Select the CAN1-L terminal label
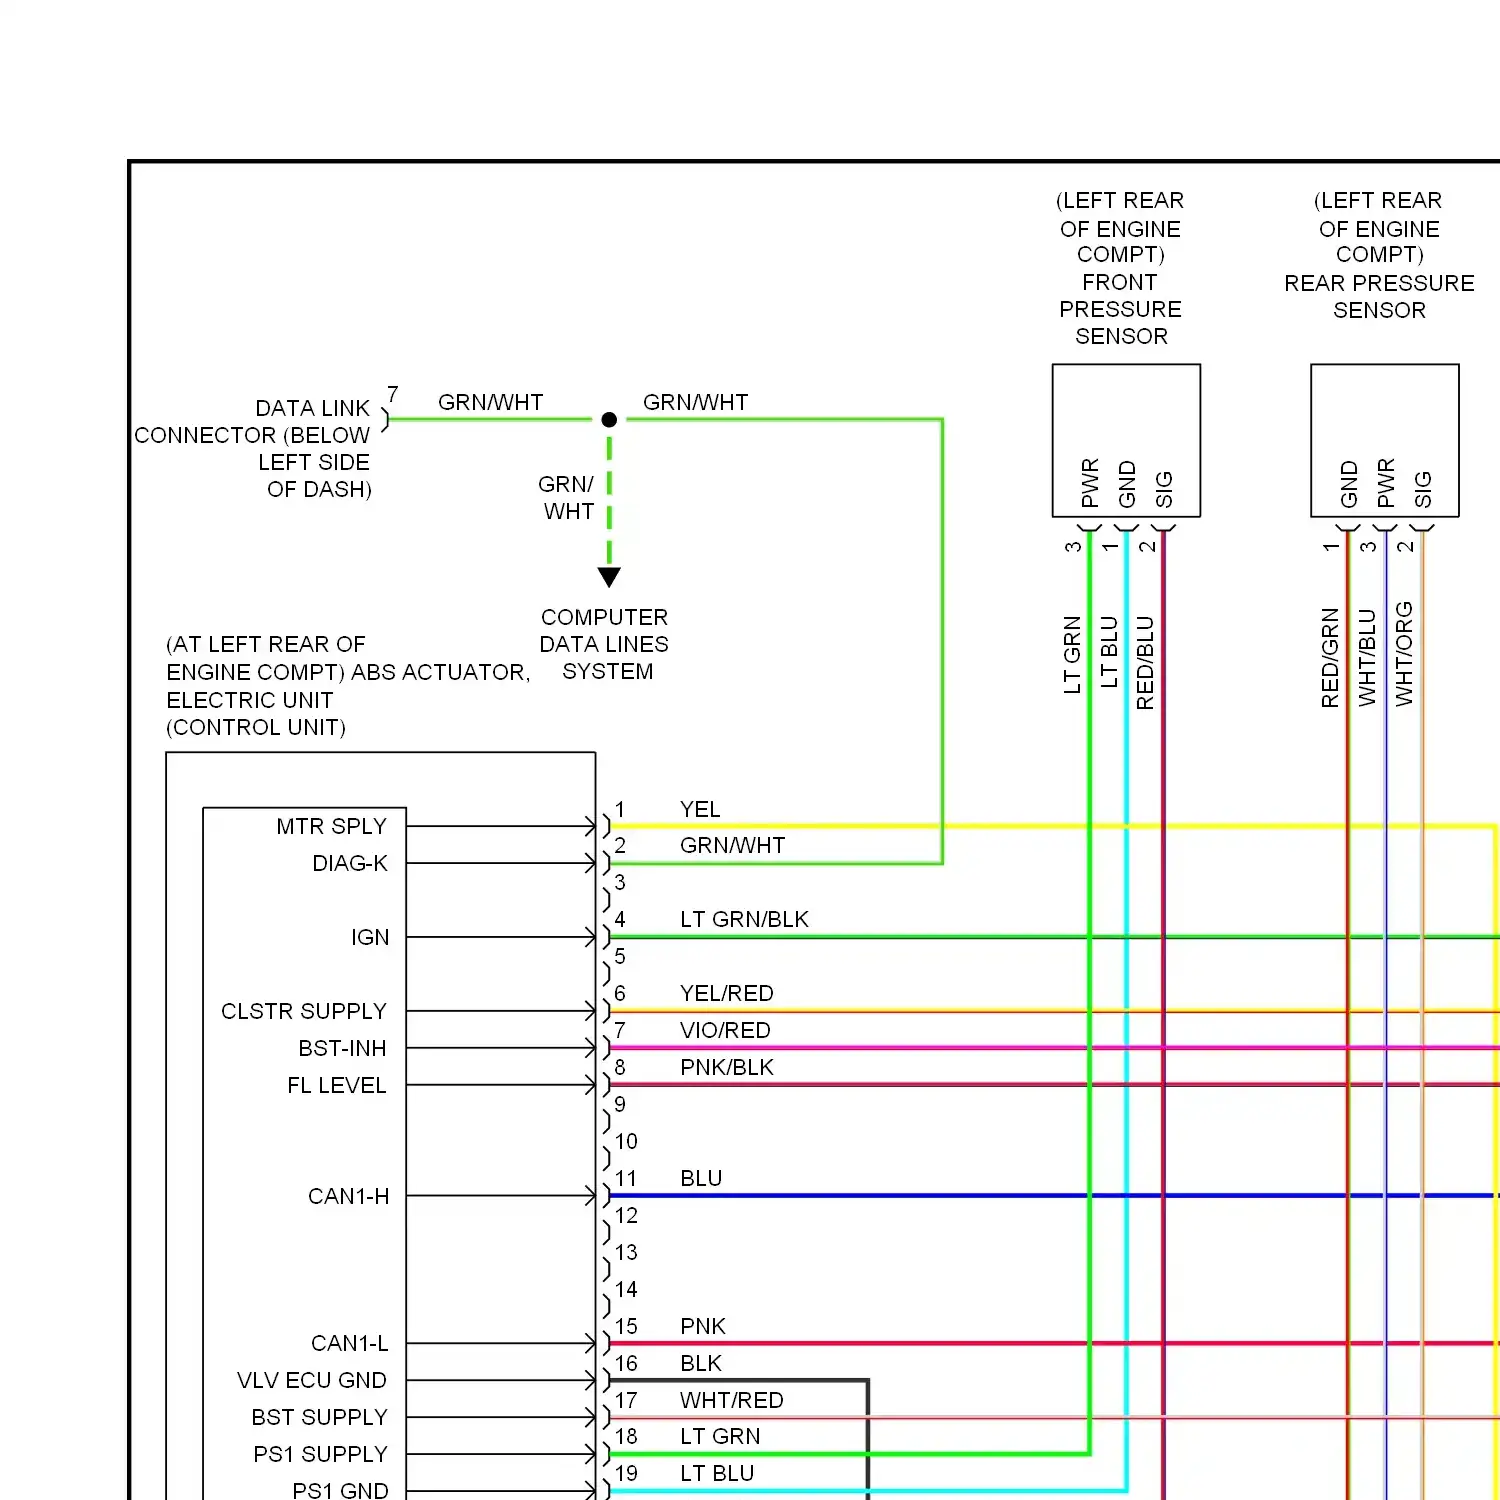Image resolution: width=1500 pixels, height=1500 pixels. [350, 1343]
